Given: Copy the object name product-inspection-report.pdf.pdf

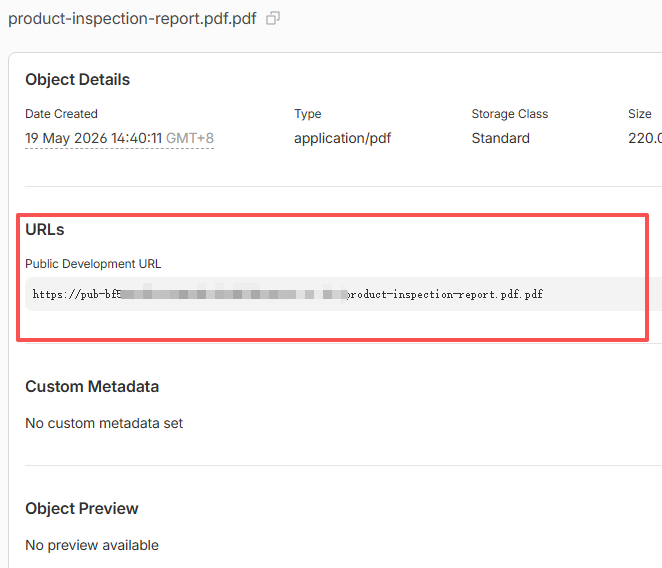Looking at the screenshot, I should 273,19.
